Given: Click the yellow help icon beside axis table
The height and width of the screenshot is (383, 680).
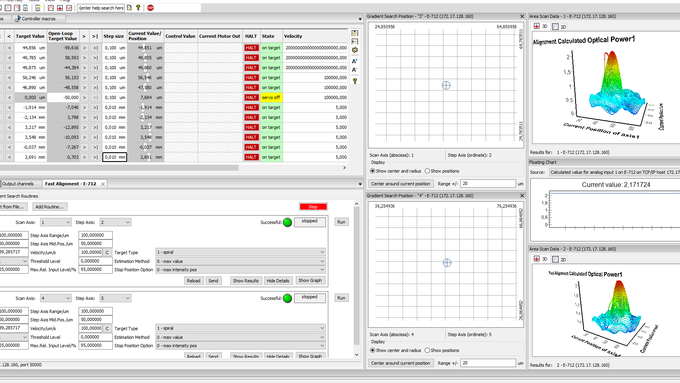Looking at the screenshot, I should pyautogui.click(x=355, y=81).
